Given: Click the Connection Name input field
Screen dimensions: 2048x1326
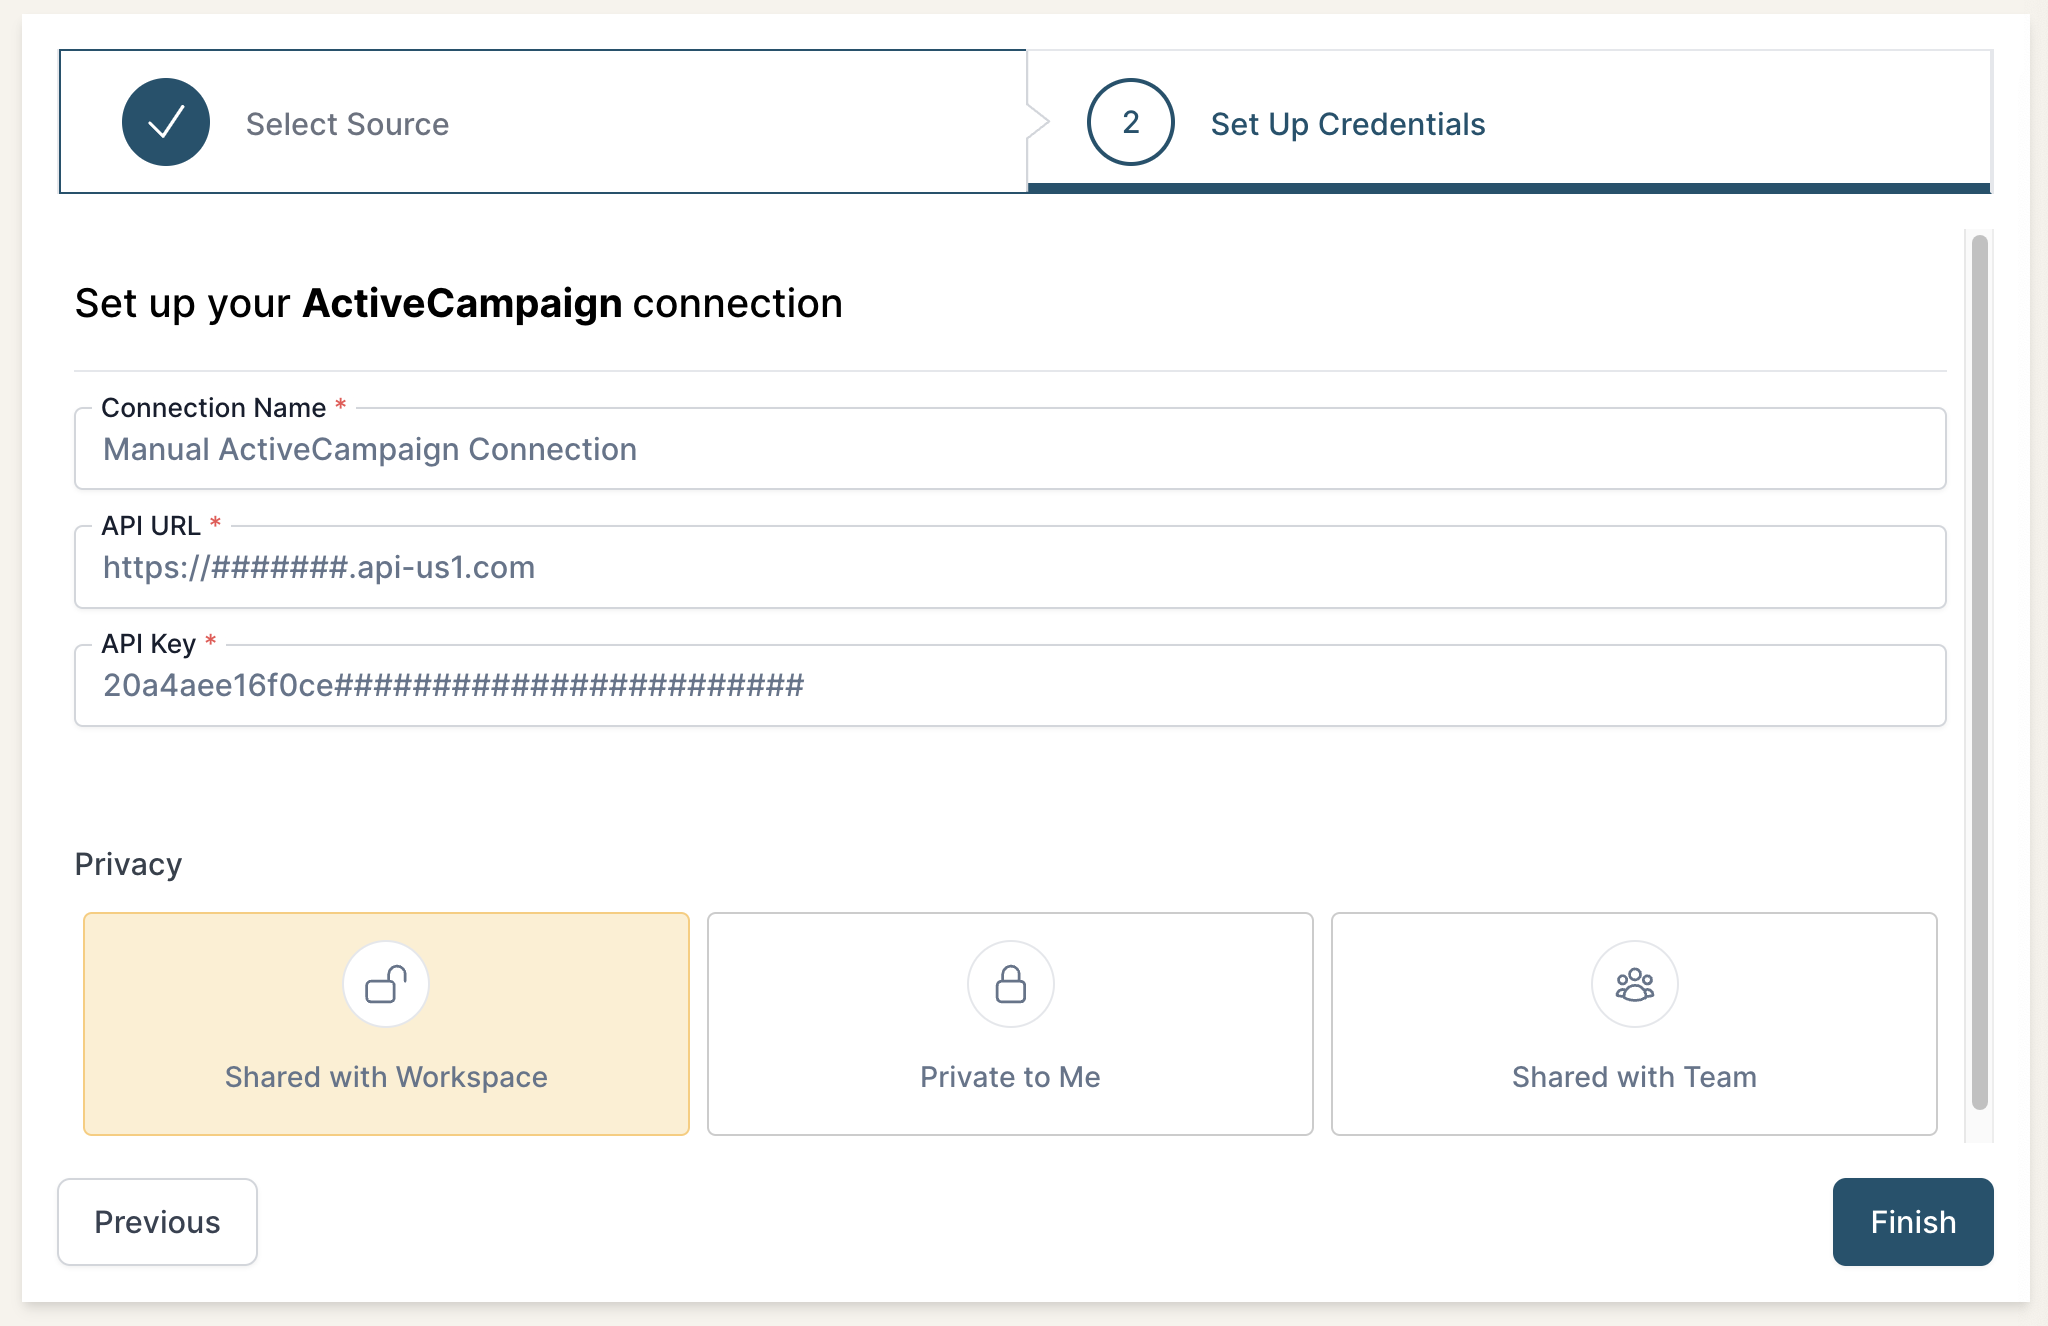Looking at the screenshot, I should [1010, 449].
